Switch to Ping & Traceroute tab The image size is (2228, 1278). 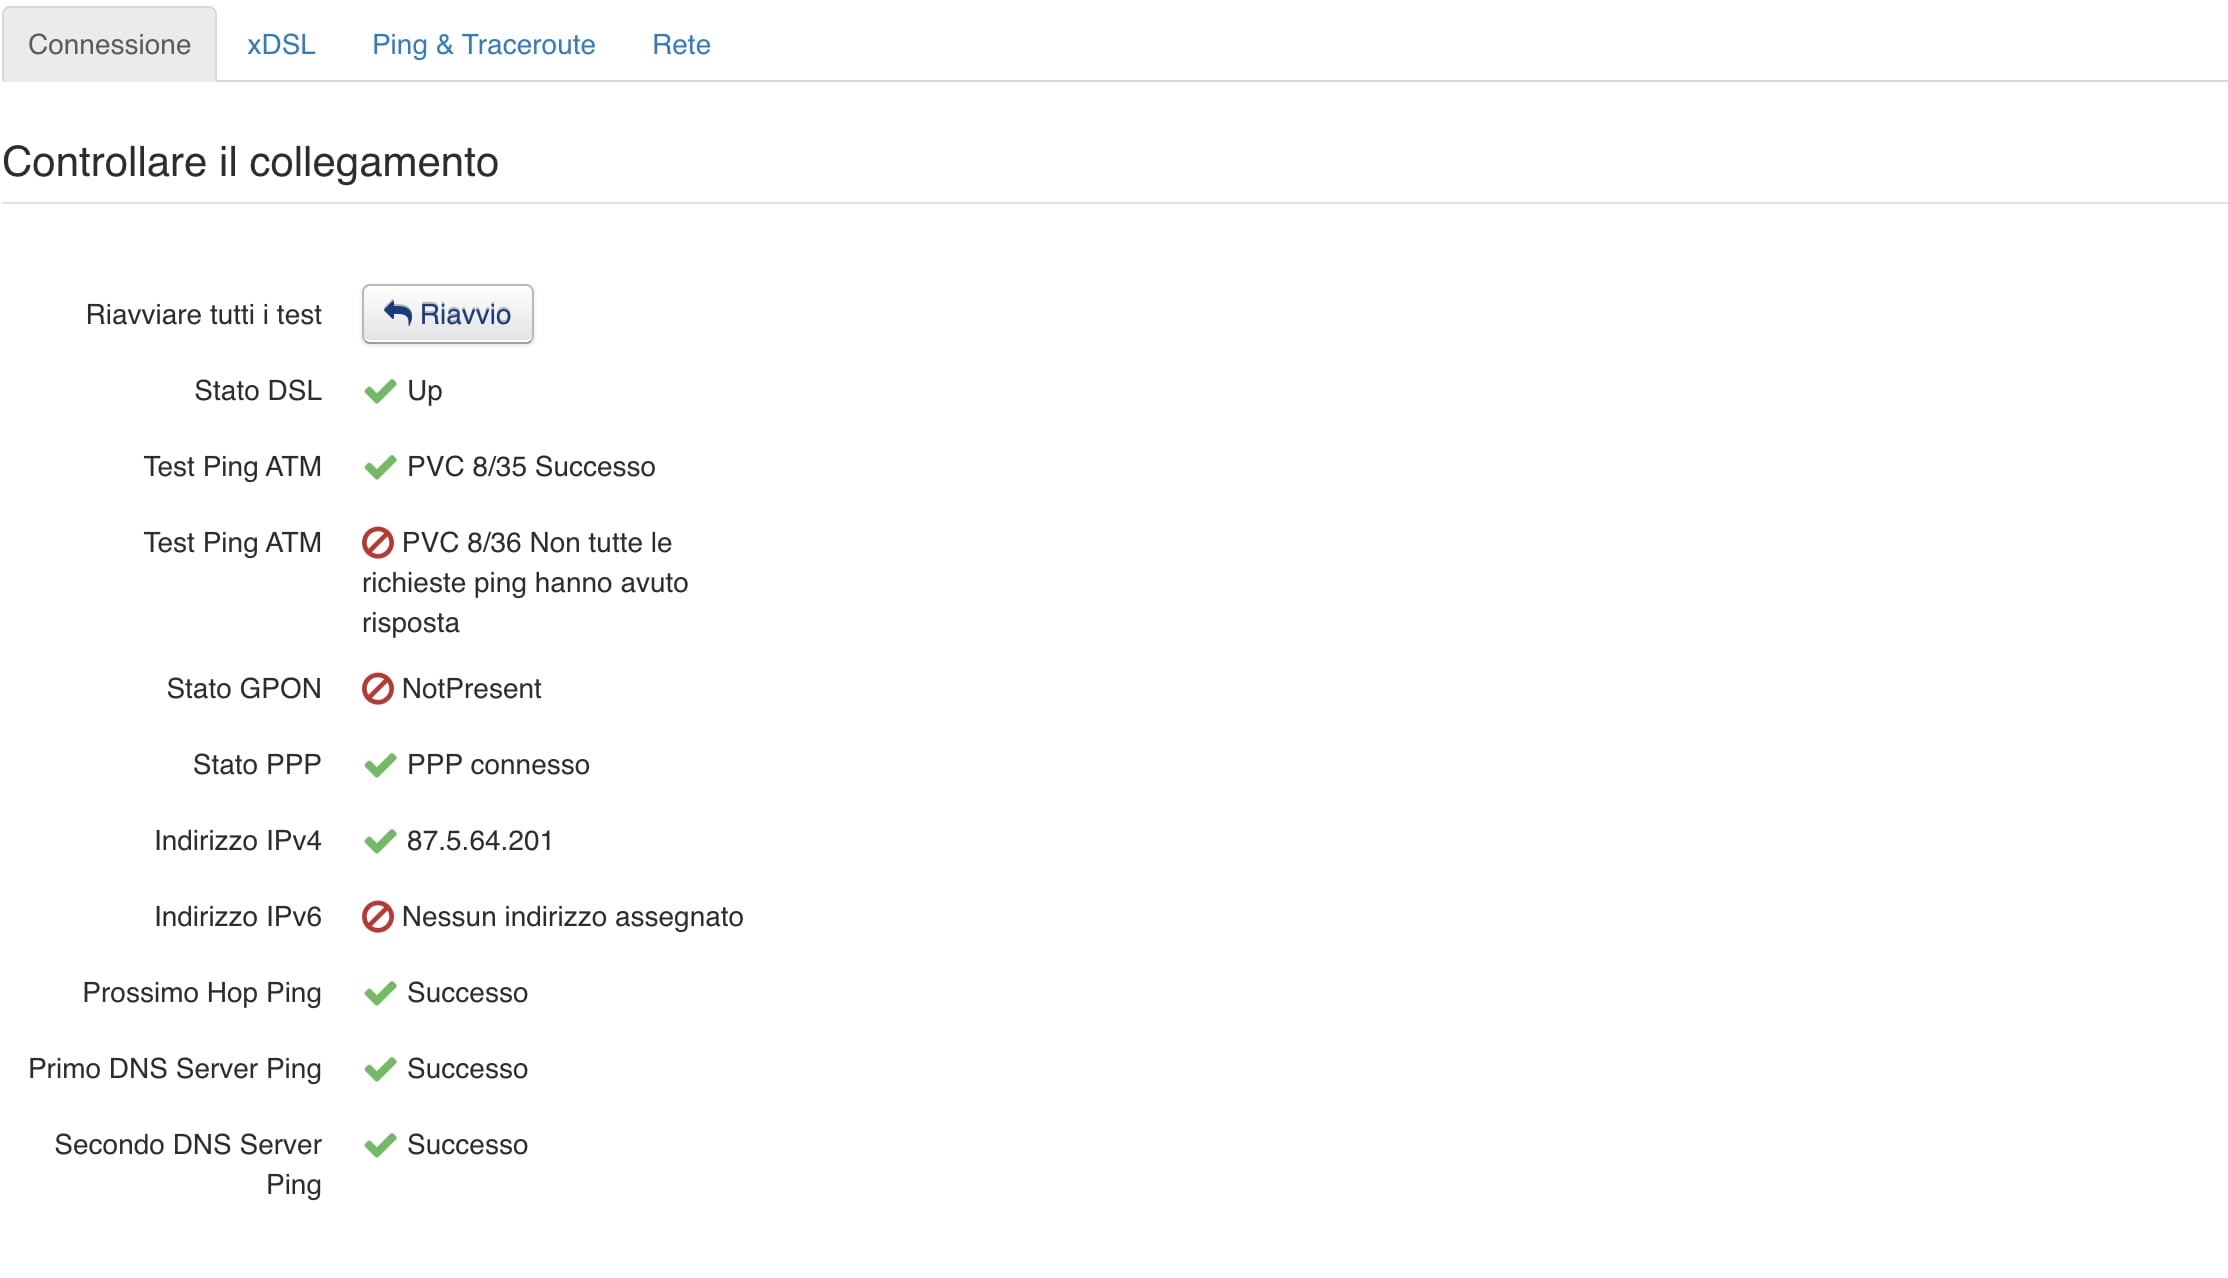pos(483,45)
